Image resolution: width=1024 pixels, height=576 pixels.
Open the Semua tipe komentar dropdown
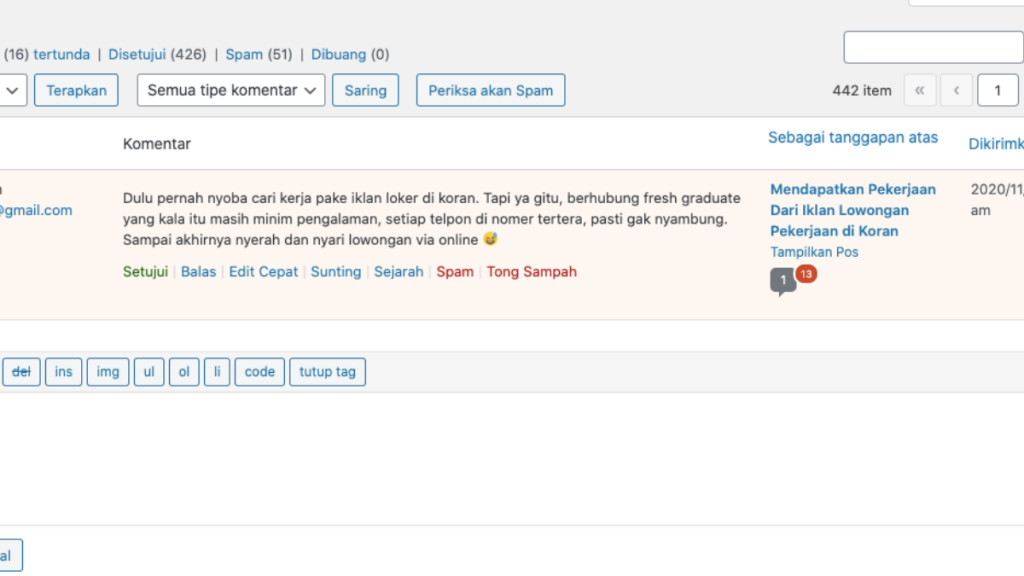231,90
